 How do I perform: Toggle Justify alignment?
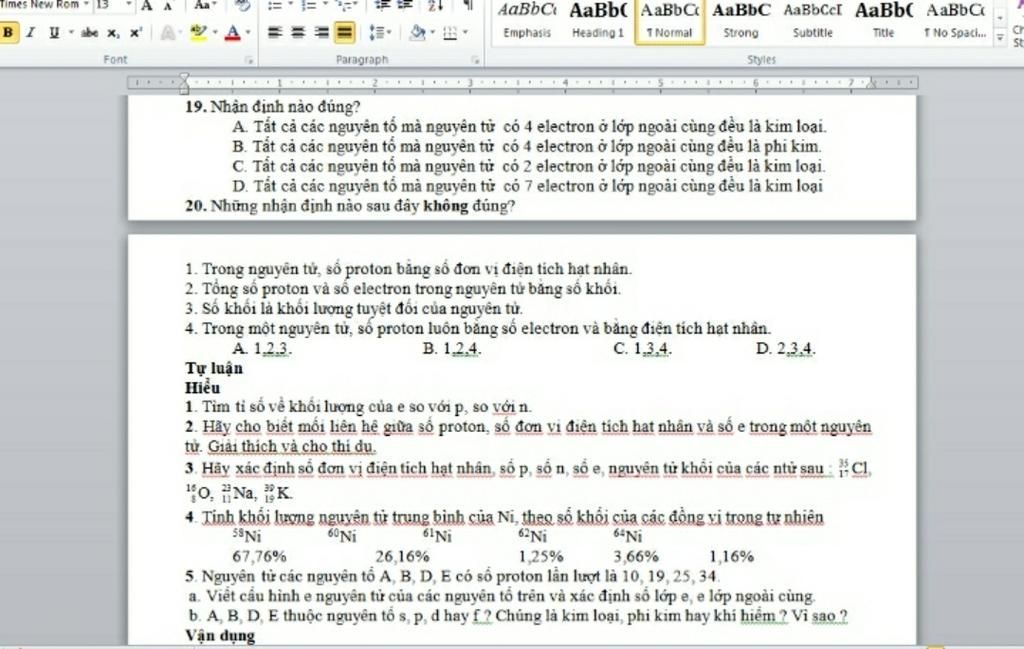click(344, 32)
